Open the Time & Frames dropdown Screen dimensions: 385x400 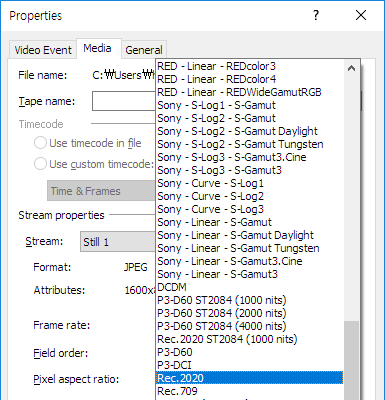click(x=101, y=191)
